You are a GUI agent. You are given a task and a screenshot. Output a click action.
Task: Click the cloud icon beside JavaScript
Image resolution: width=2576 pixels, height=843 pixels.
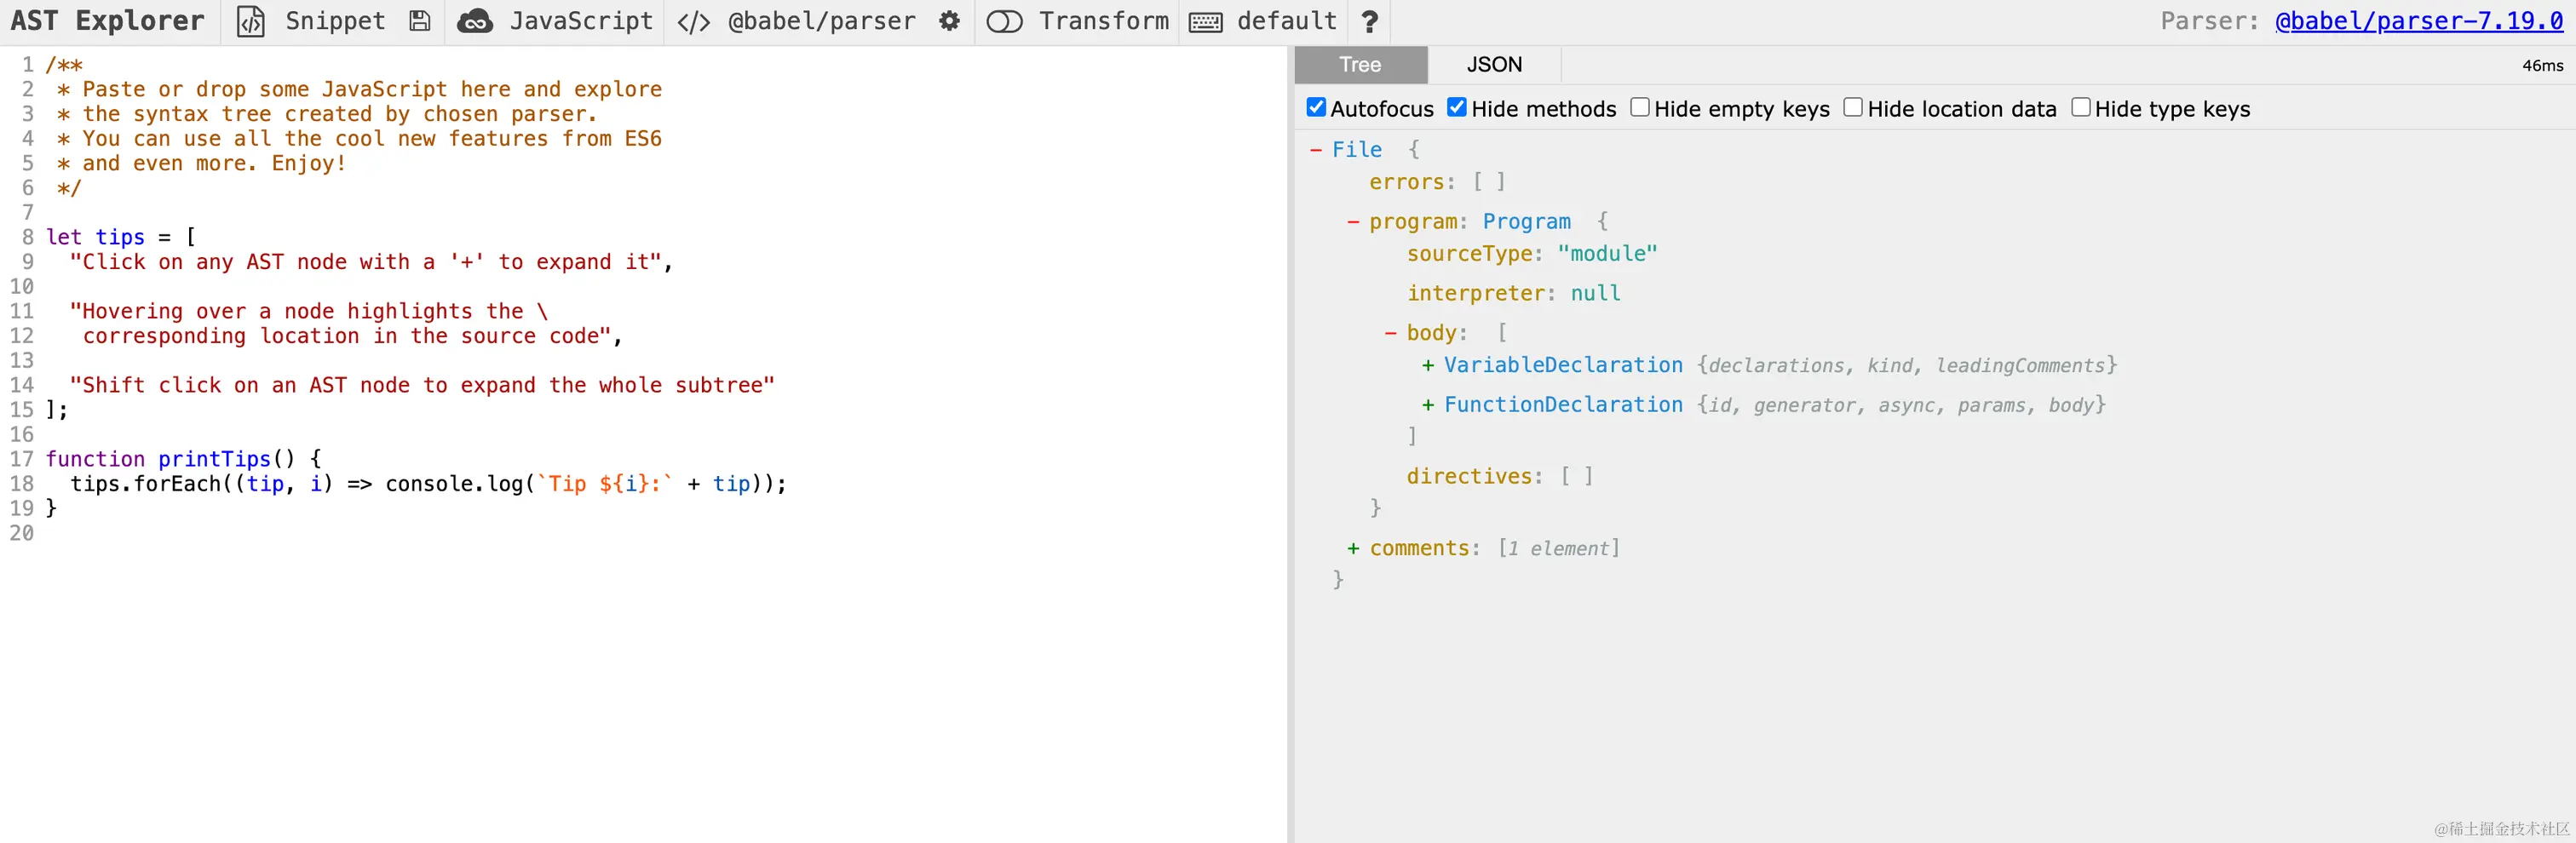[x=475, y=21]
